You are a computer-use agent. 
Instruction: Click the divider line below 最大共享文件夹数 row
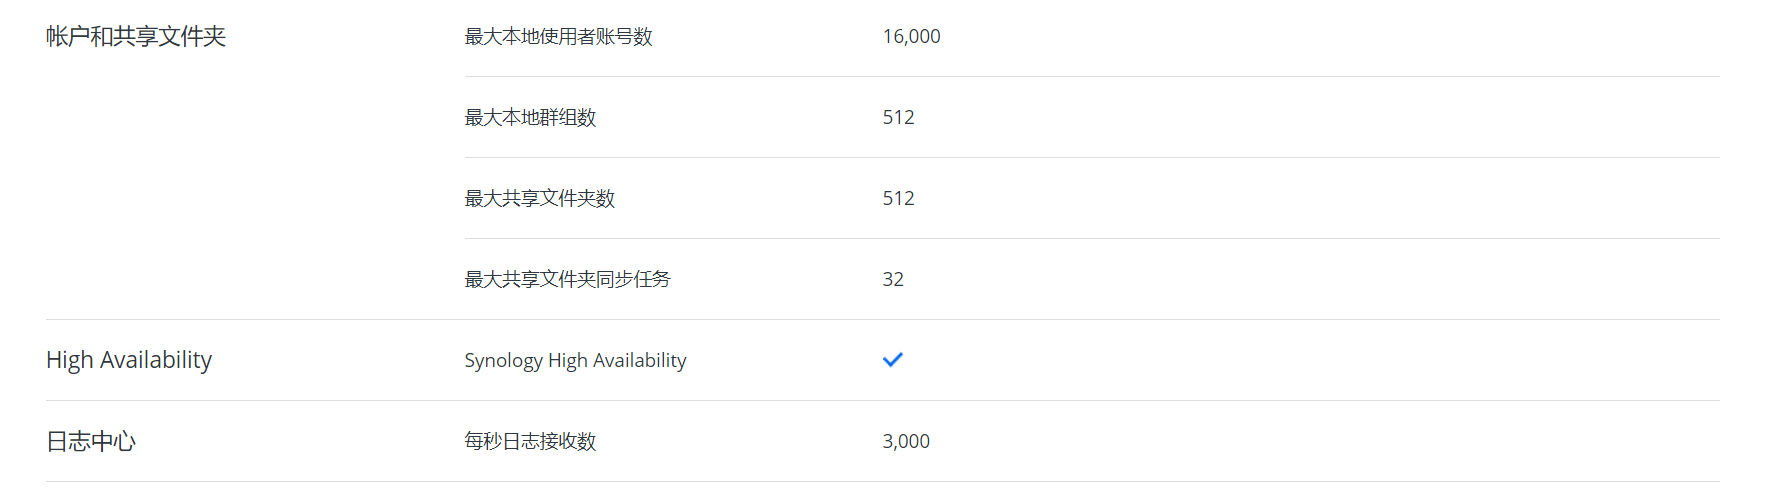[1090, 239]
